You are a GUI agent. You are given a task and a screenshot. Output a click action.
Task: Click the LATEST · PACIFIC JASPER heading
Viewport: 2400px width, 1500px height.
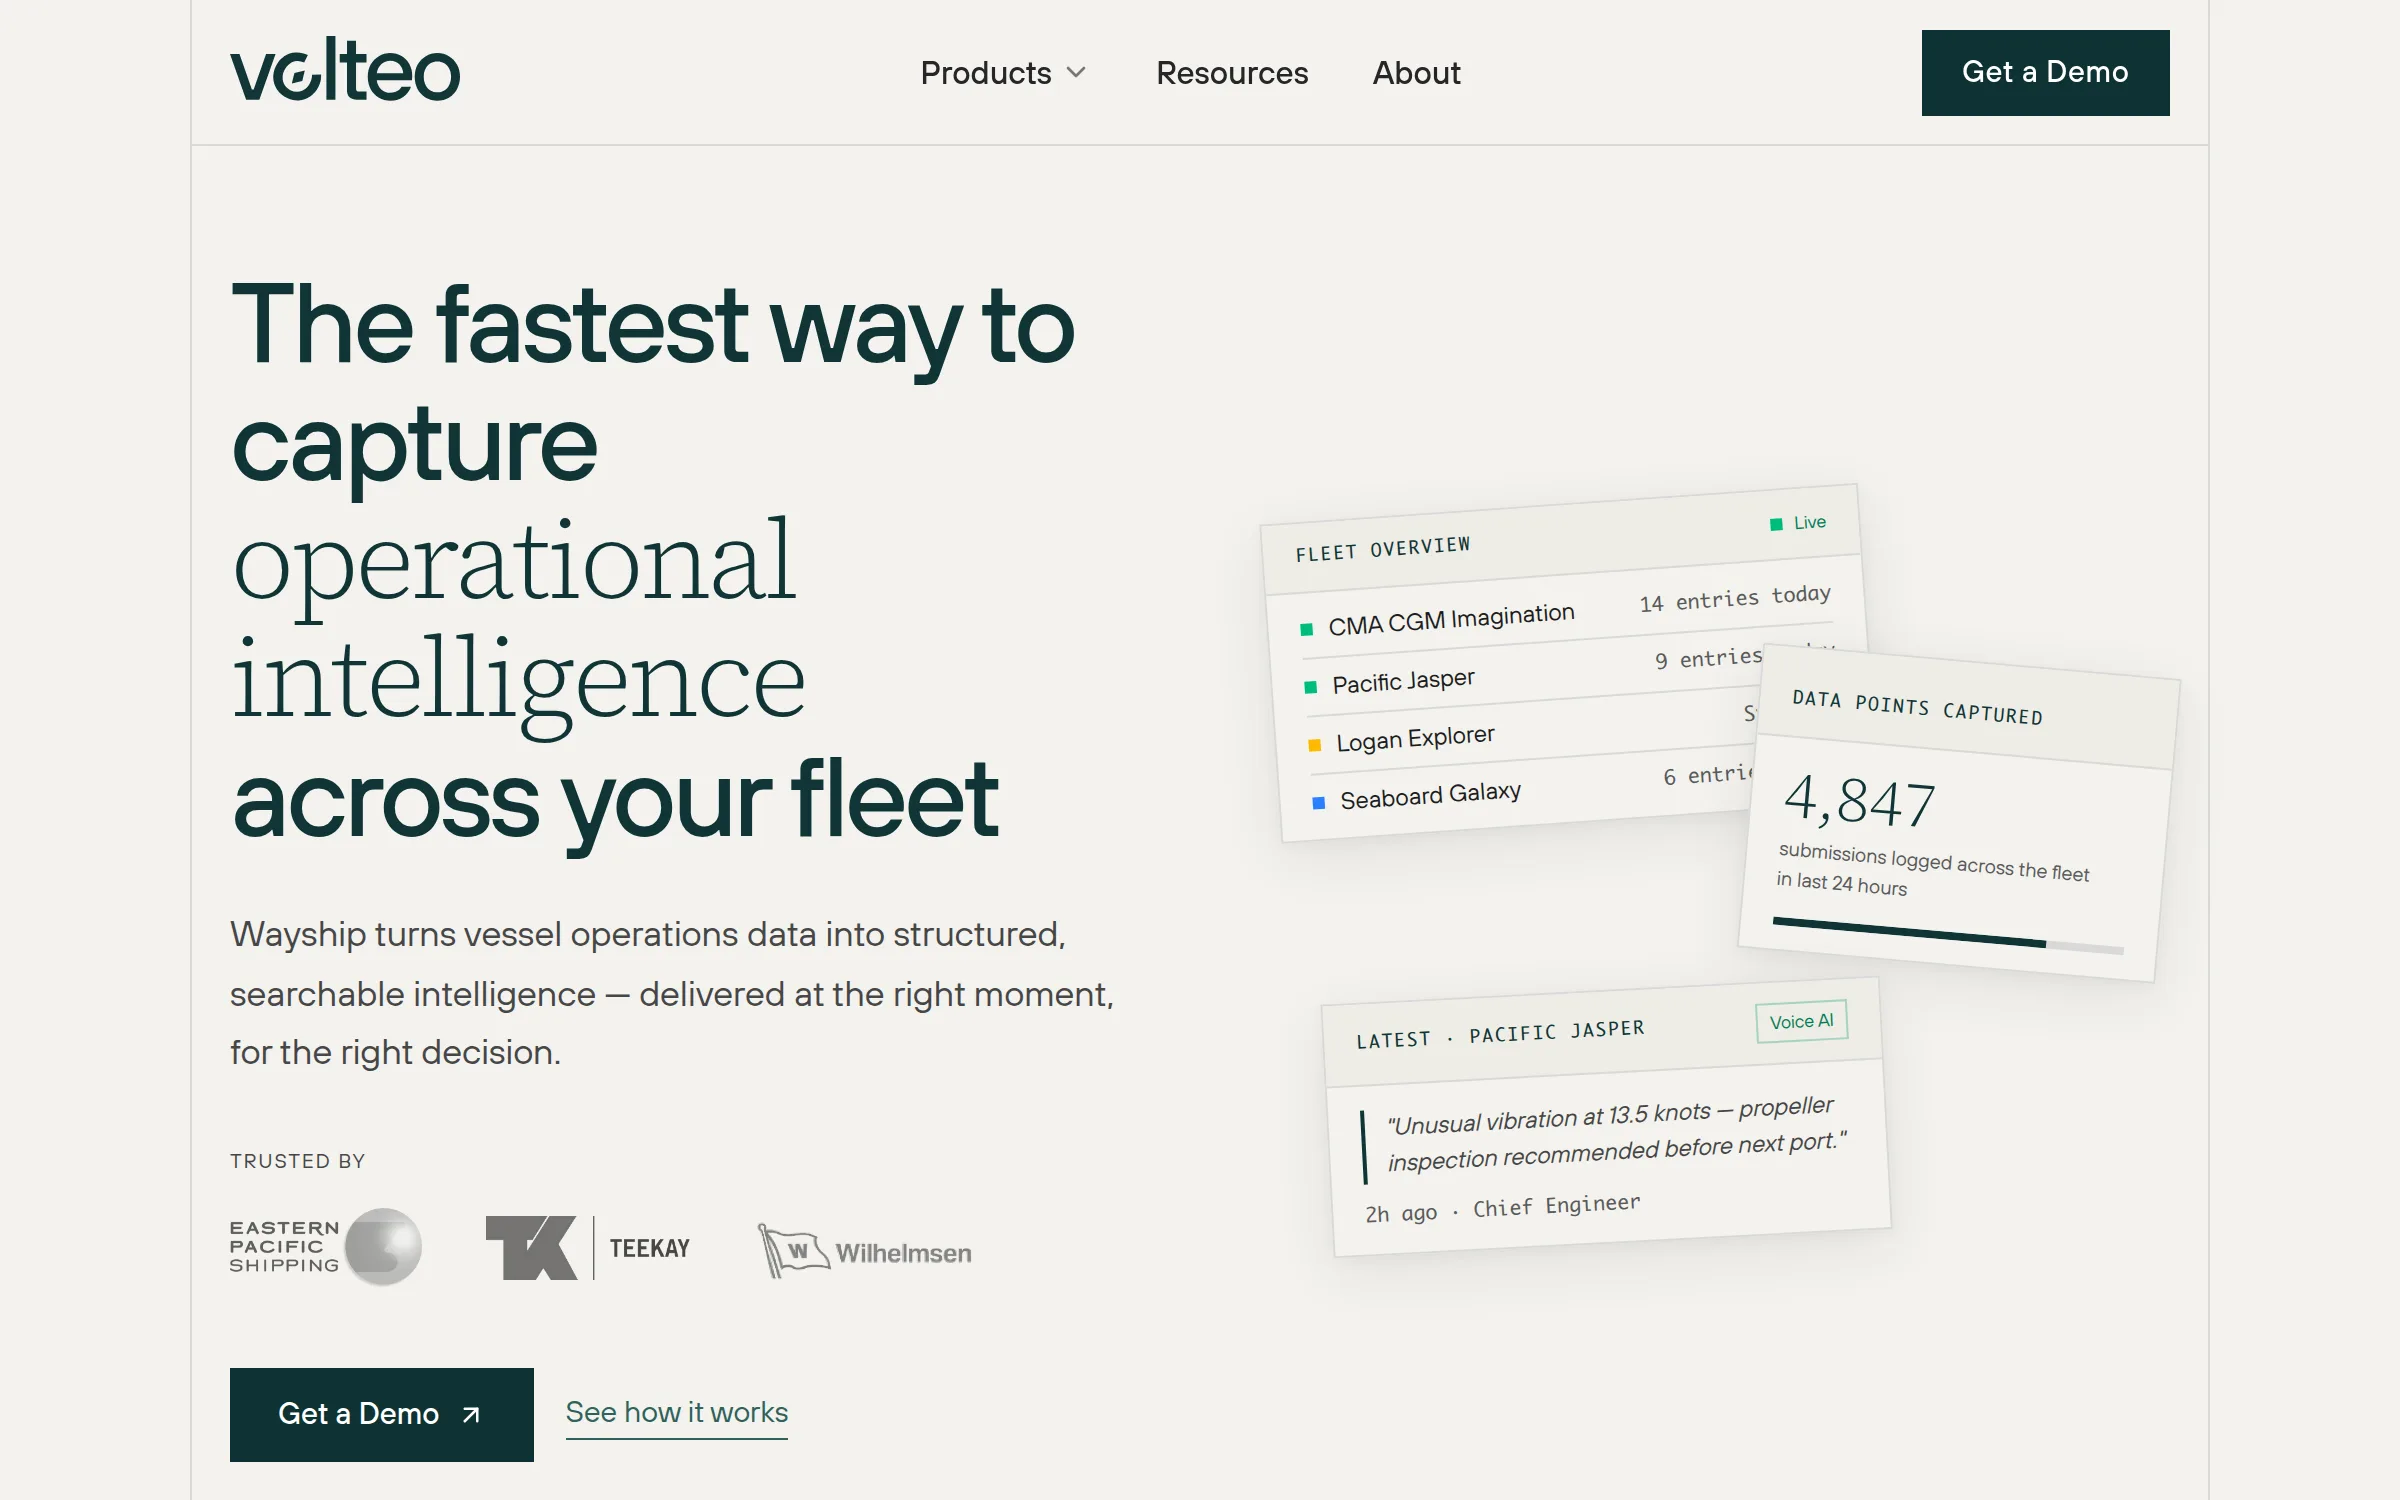click(x=1500, y=1034)
